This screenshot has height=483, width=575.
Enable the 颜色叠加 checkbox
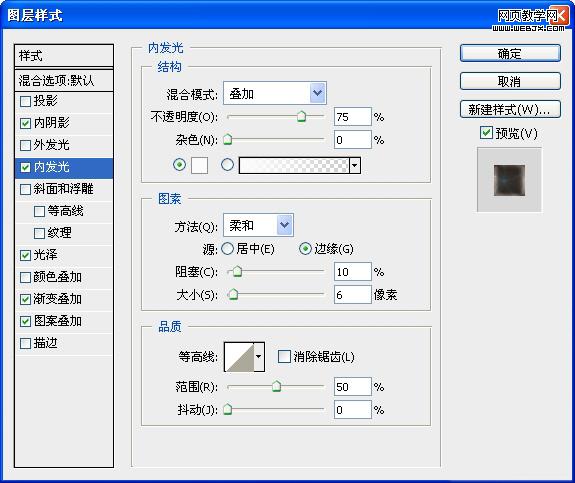pyautogui.click(x=25, y=277)
